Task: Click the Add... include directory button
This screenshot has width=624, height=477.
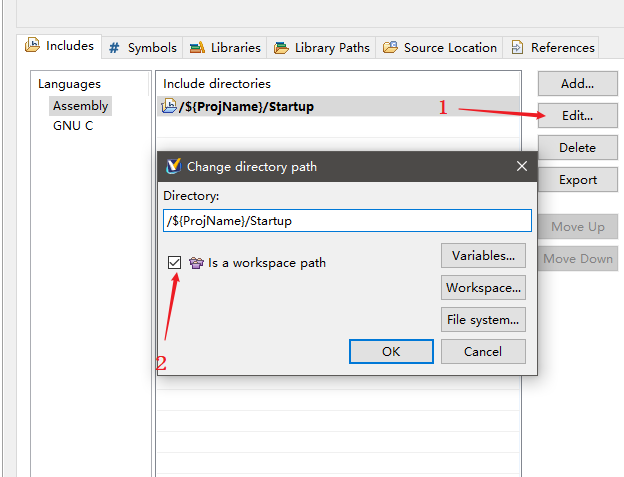Action: [577, 84]
